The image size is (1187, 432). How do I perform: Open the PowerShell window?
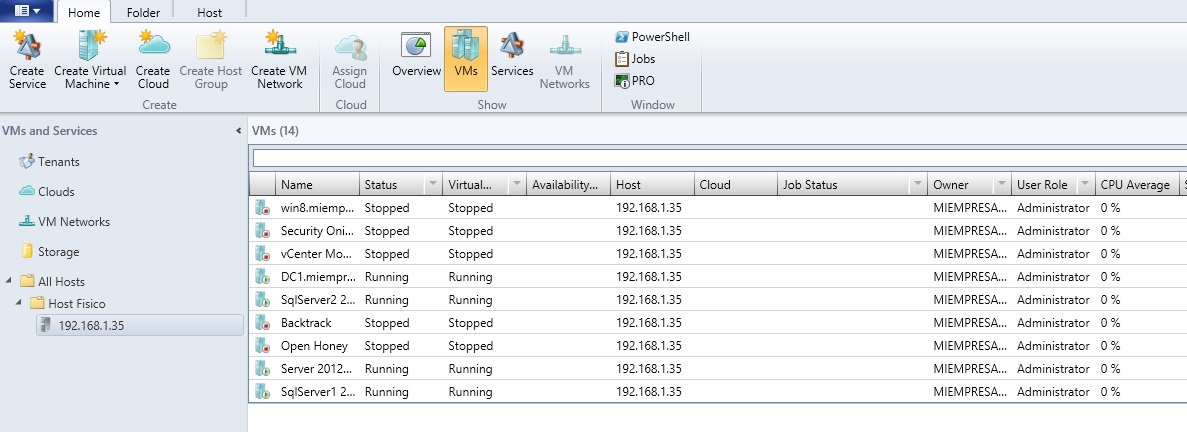coord(652,37)
